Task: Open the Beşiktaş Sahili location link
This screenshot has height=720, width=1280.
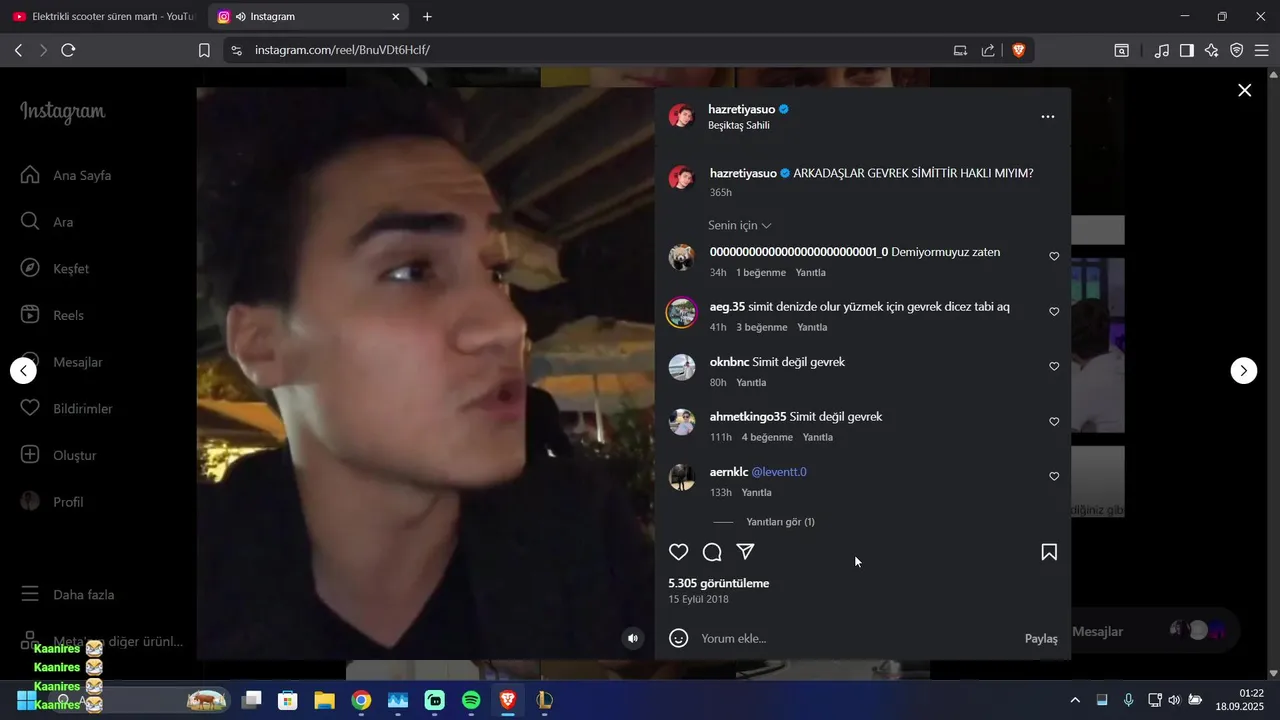Action: [x=739, y=125]
